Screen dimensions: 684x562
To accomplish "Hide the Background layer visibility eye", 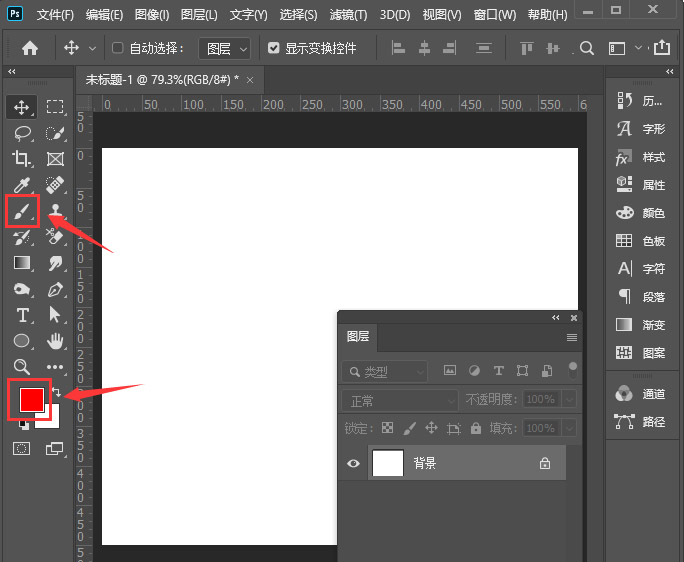I will [353, 464].
